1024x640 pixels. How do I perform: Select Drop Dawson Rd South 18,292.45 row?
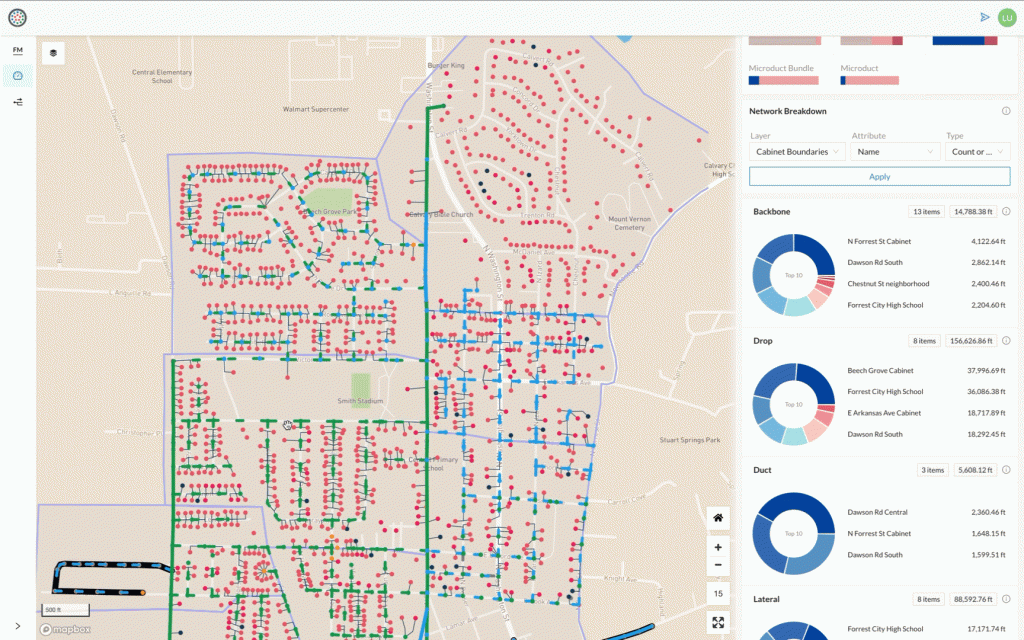(x=926, y=434)
